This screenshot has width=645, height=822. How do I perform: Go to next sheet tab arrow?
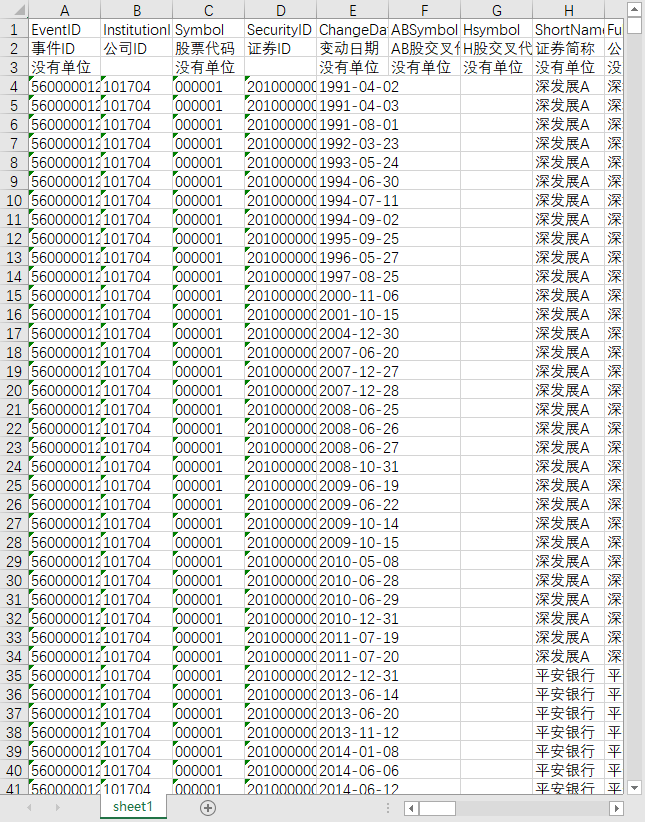pos(58,808)
